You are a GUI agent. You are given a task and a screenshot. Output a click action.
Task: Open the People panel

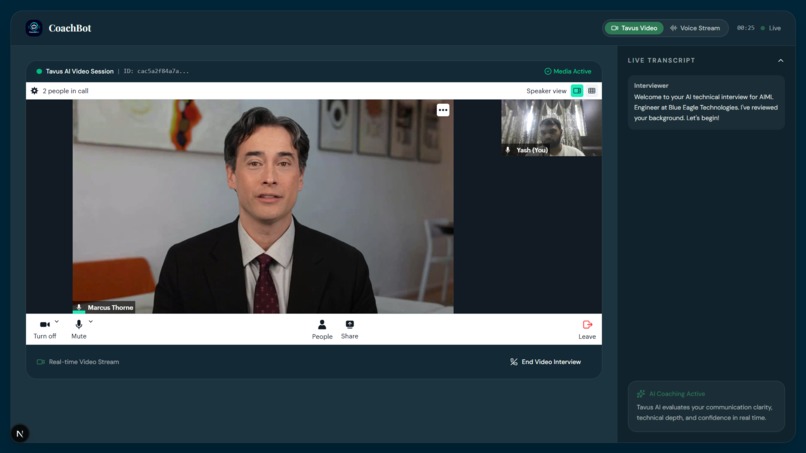point(322,330)
